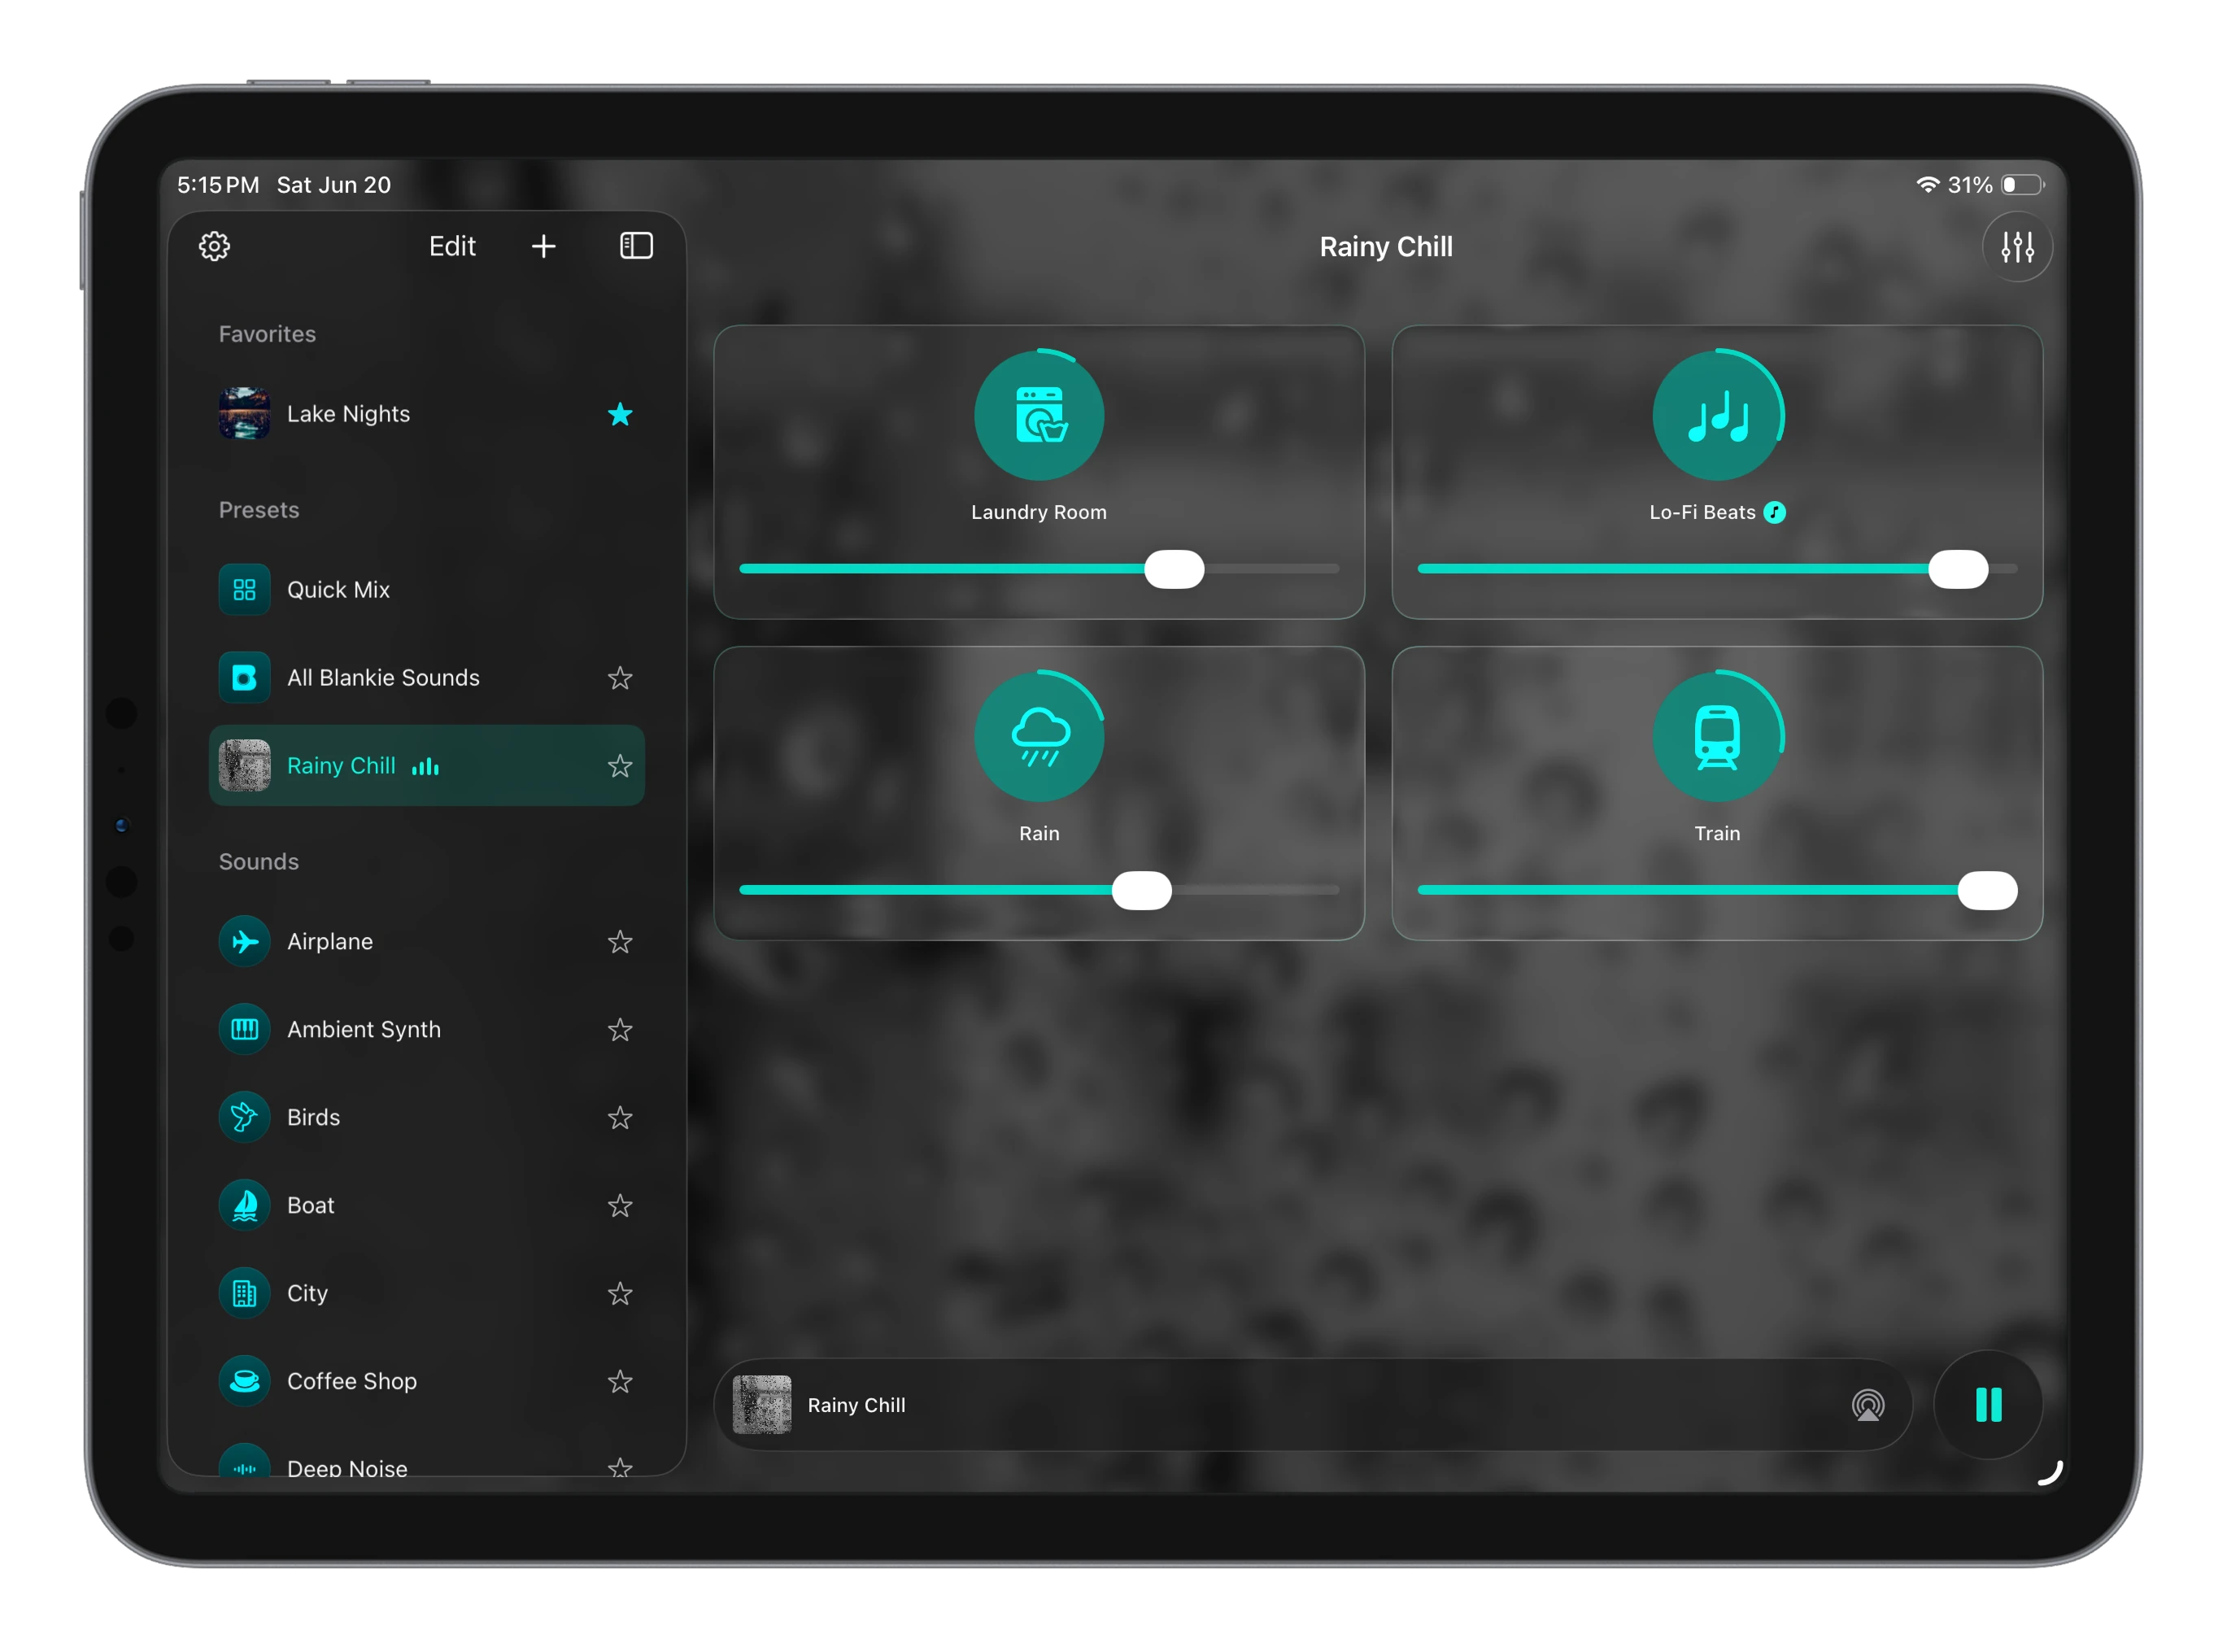Toggle Lo-Fi Beats sound icon
The image size is (2227, 1652).
coord(1717,415)
